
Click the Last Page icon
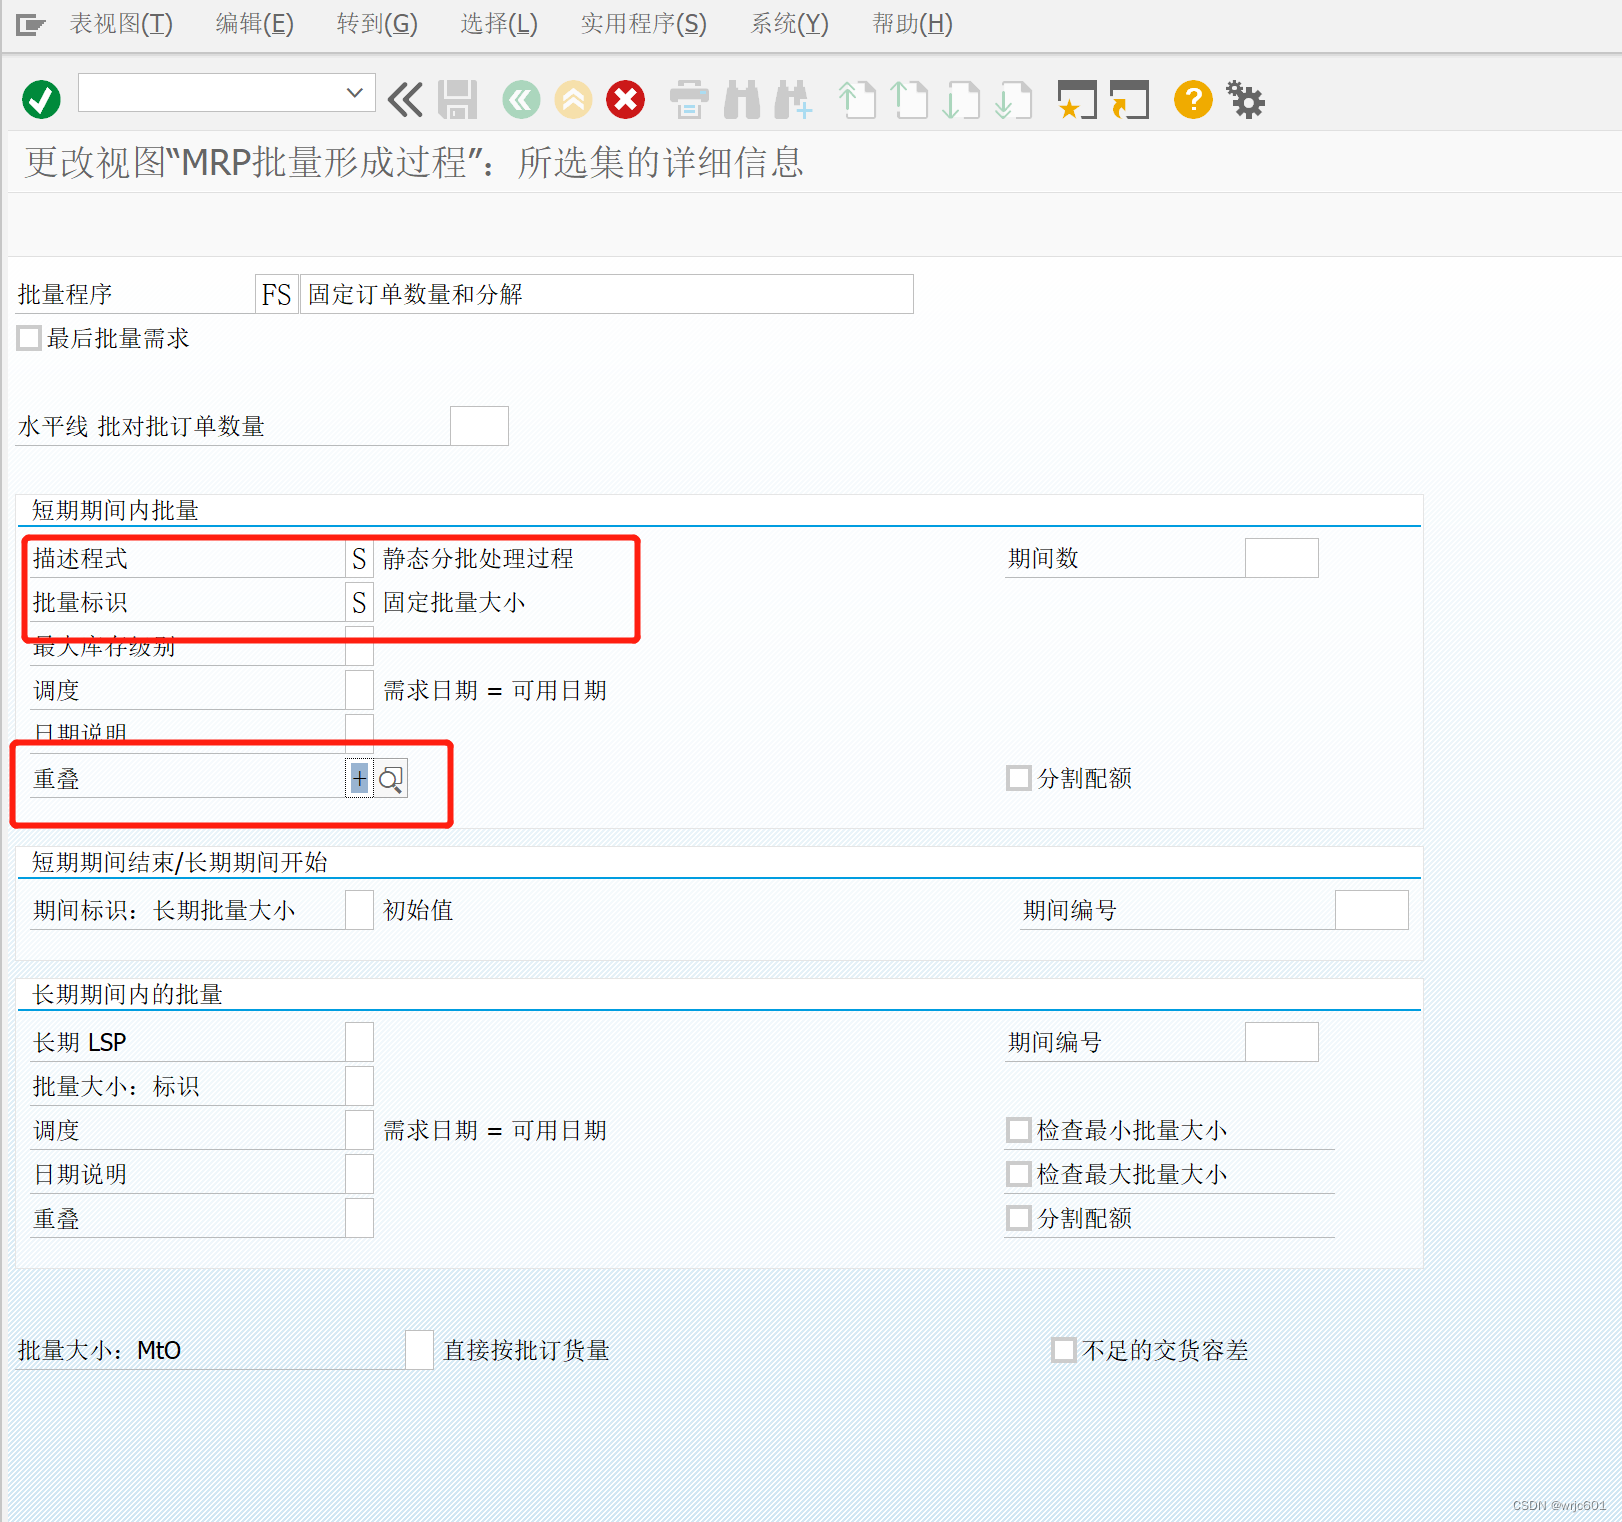click(1013, 99)
